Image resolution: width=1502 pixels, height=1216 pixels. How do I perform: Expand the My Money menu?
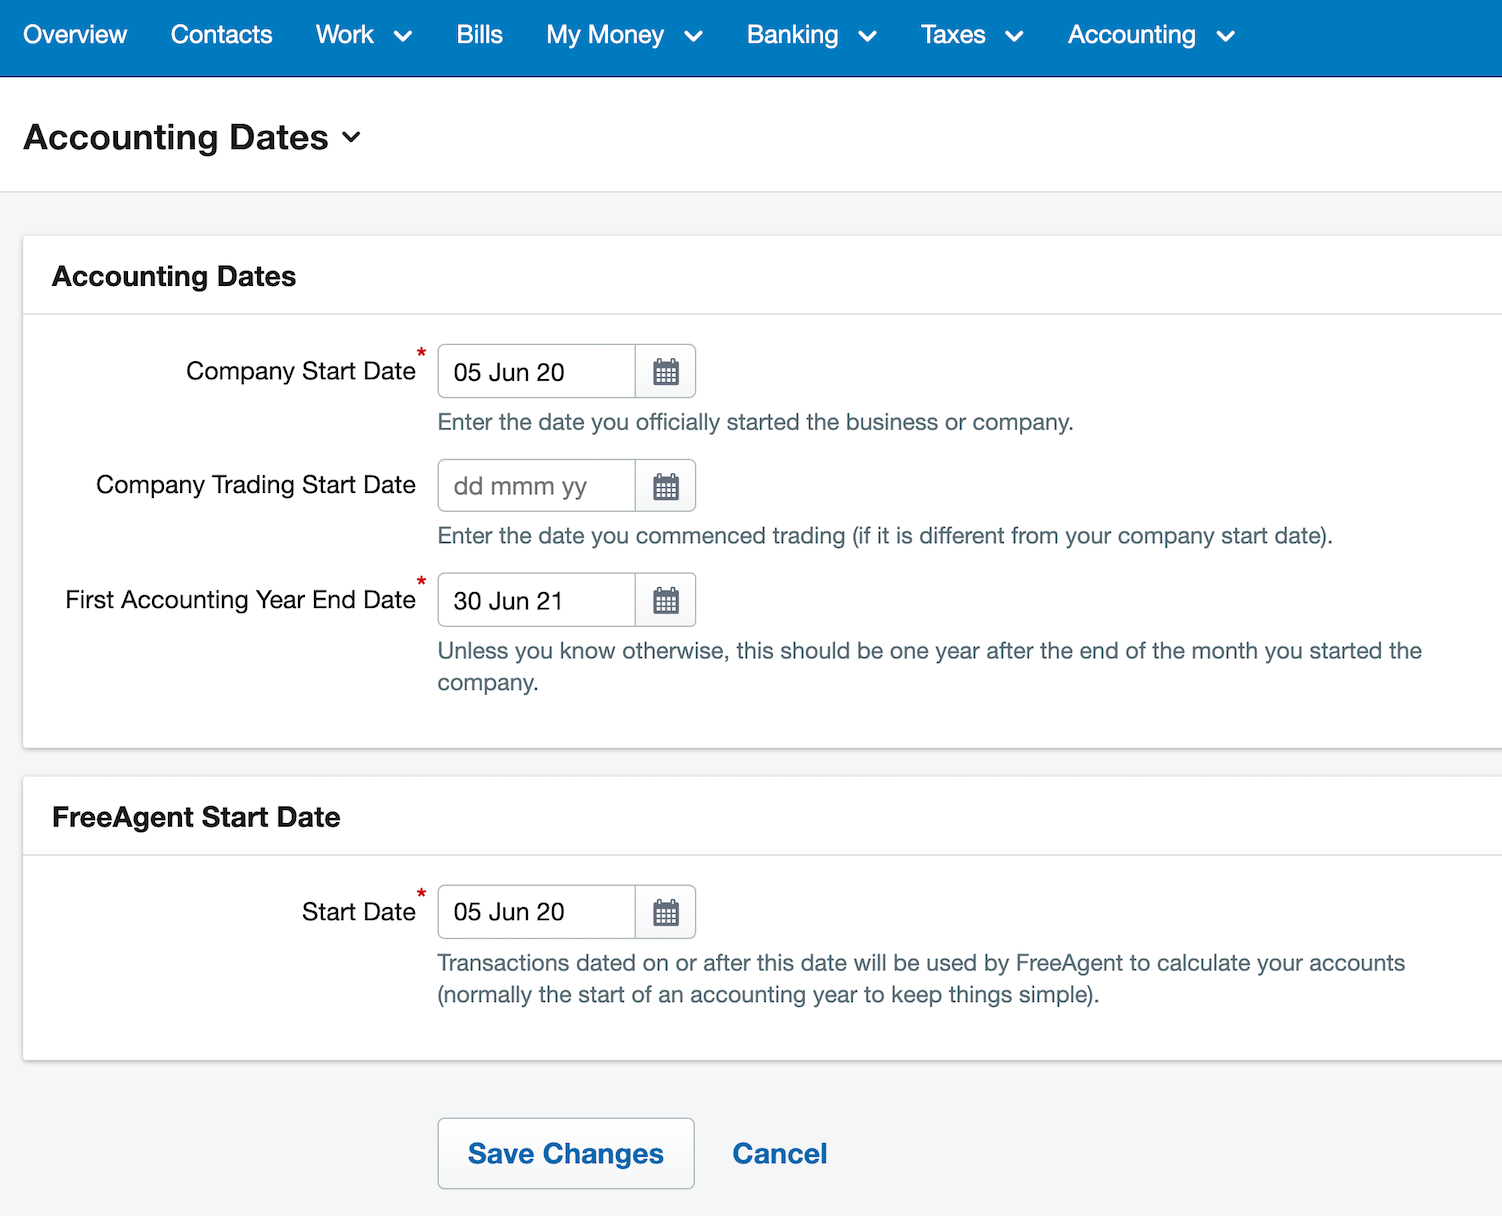click(x=624, y=35)
